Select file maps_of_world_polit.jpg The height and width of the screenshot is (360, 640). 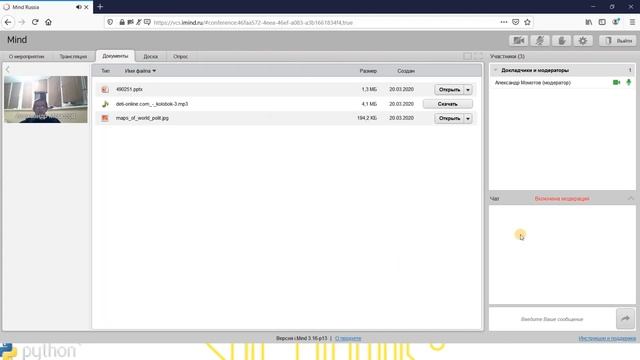coord(142,118)
